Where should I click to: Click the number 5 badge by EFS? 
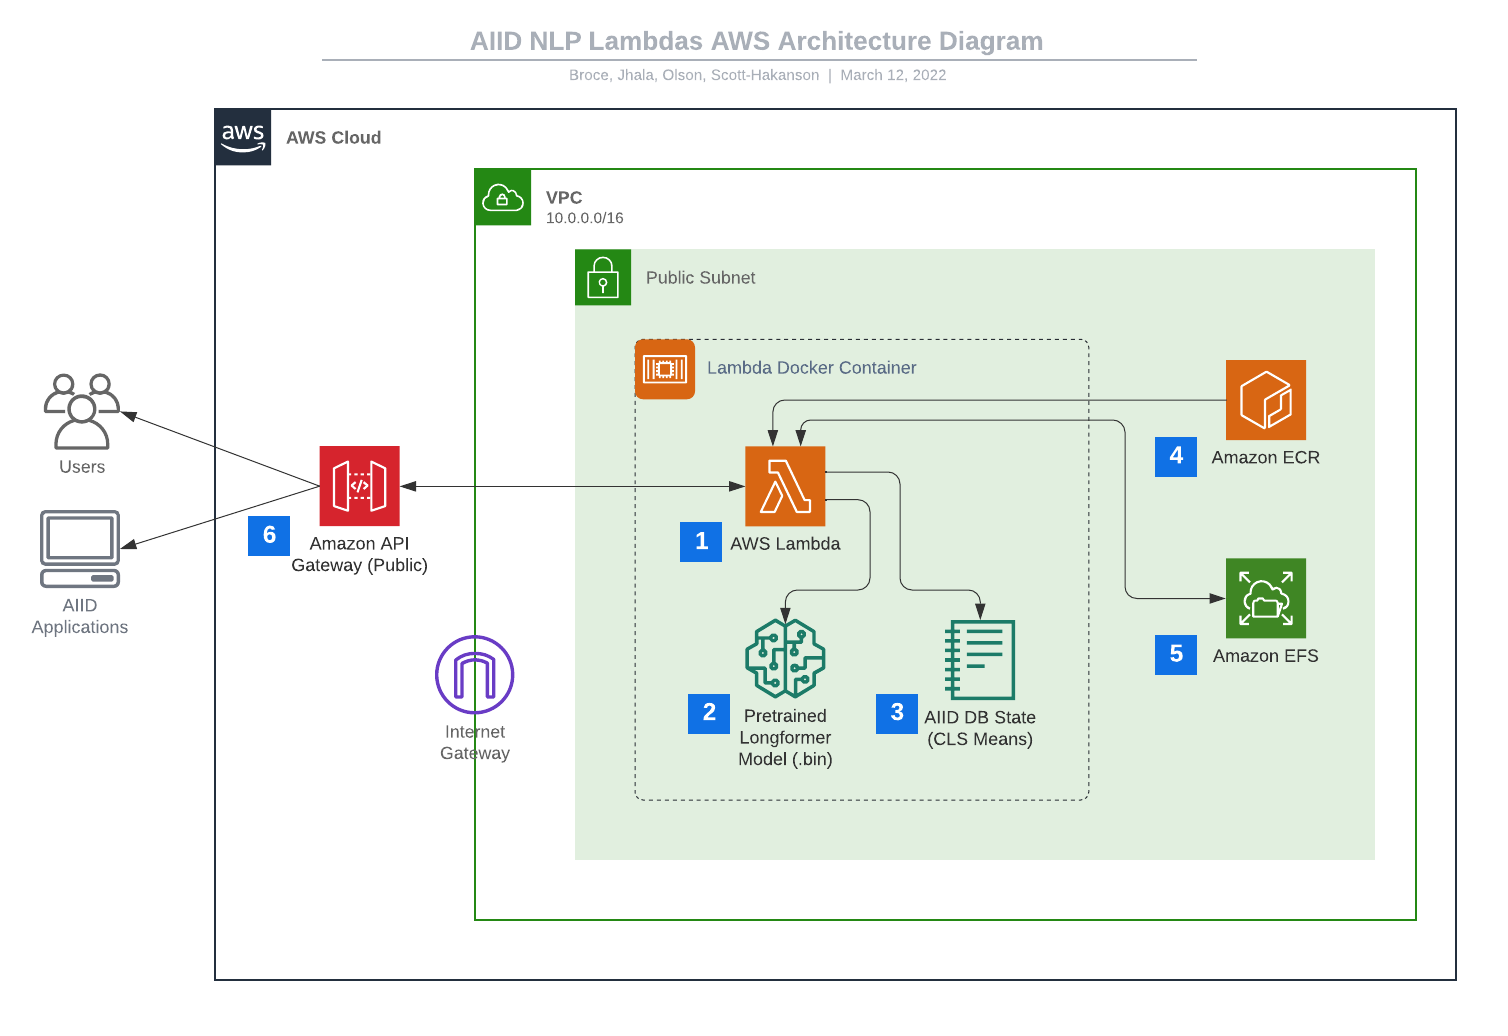tap(1176, 654)
